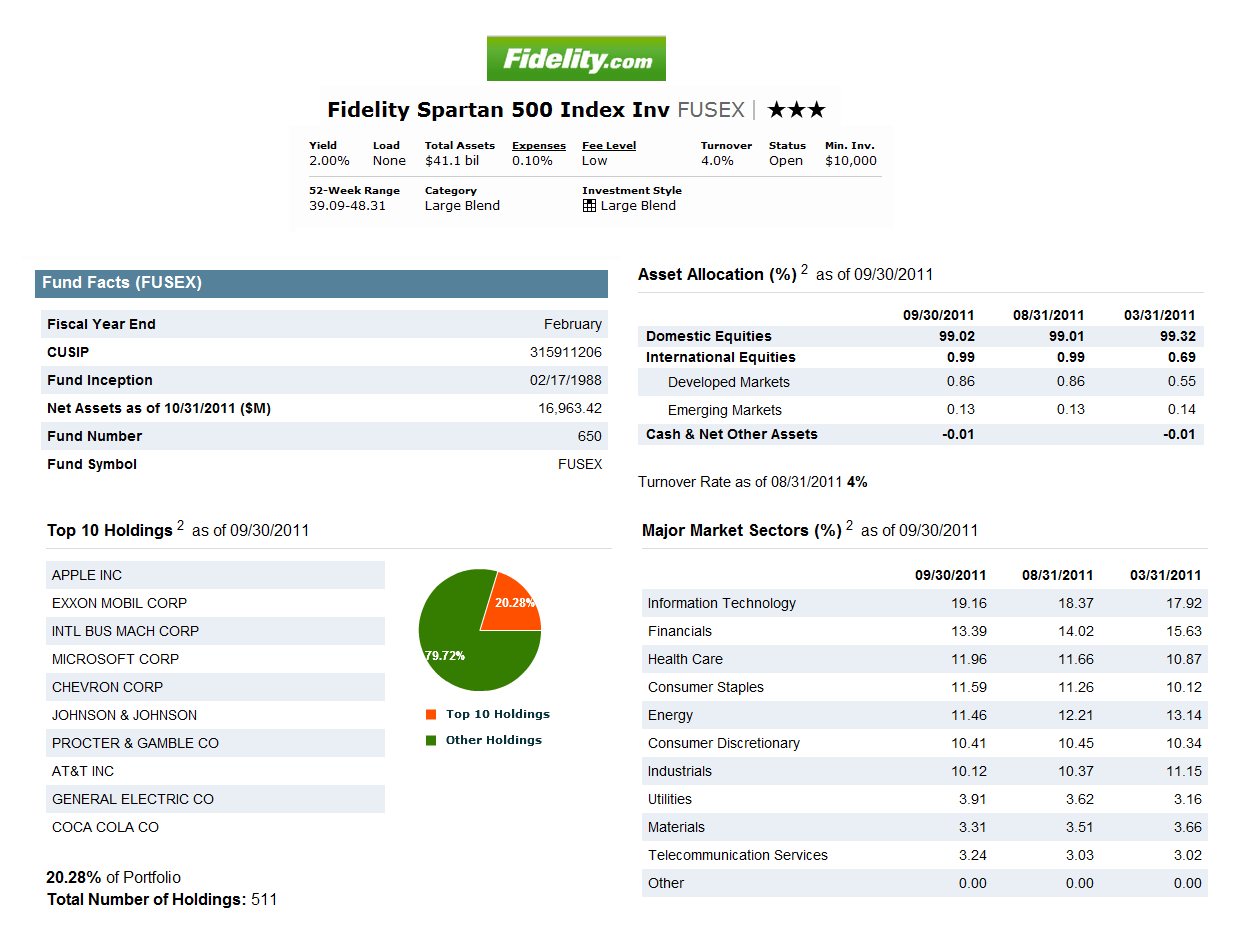
Task: Click the Telecommunication Services sector label
Action: (738, 855)
